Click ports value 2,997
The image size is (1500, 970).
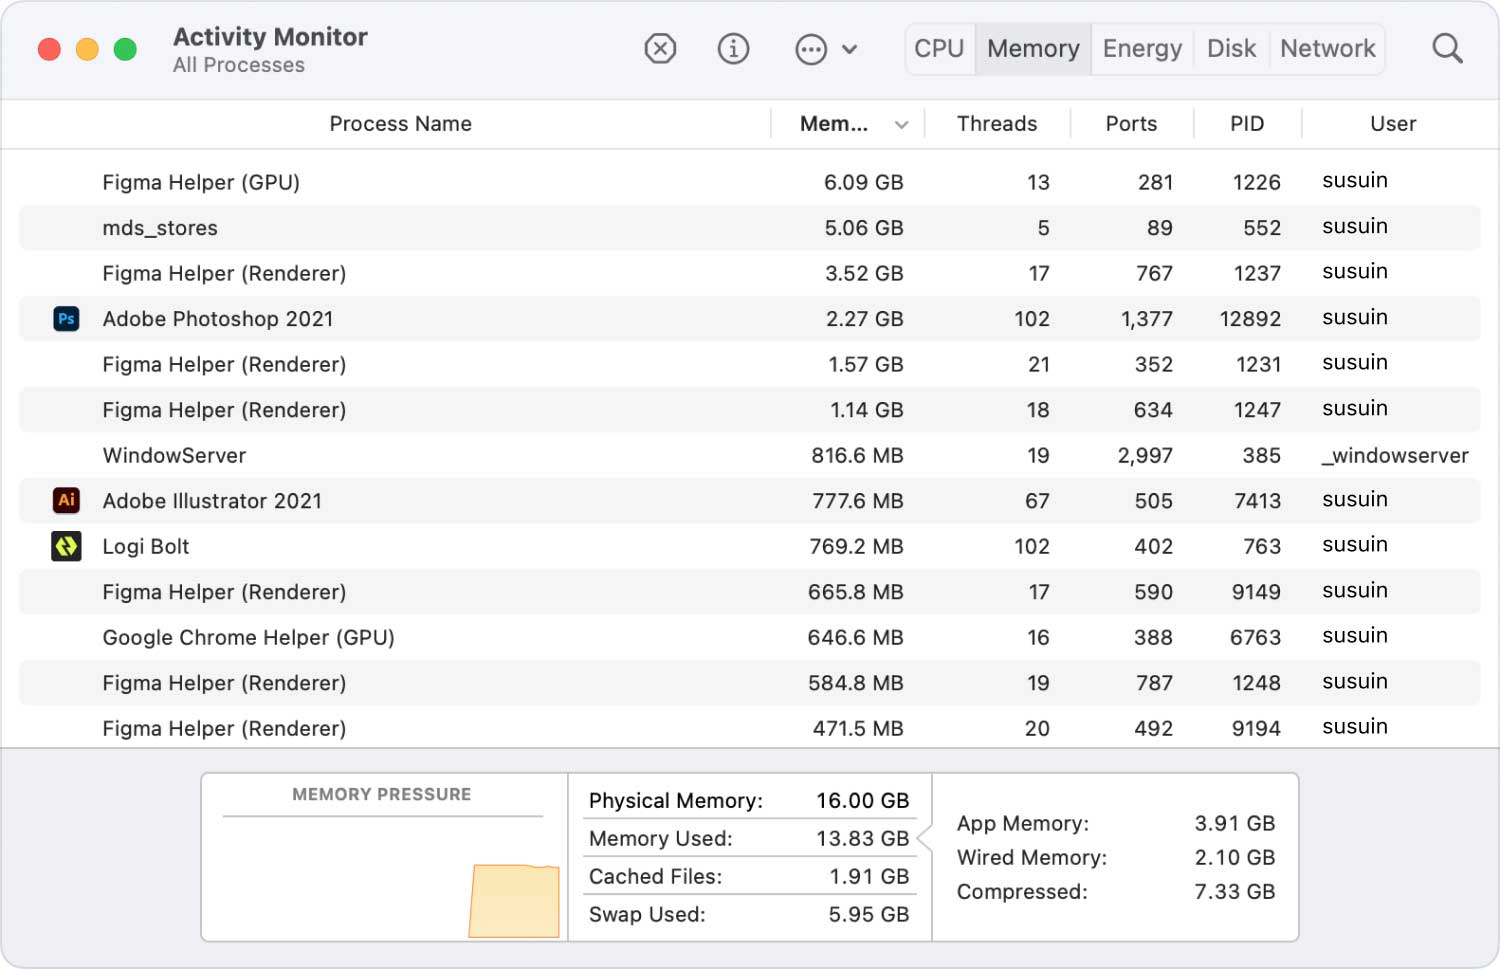pyautogui.click(x=1145, y=456)
